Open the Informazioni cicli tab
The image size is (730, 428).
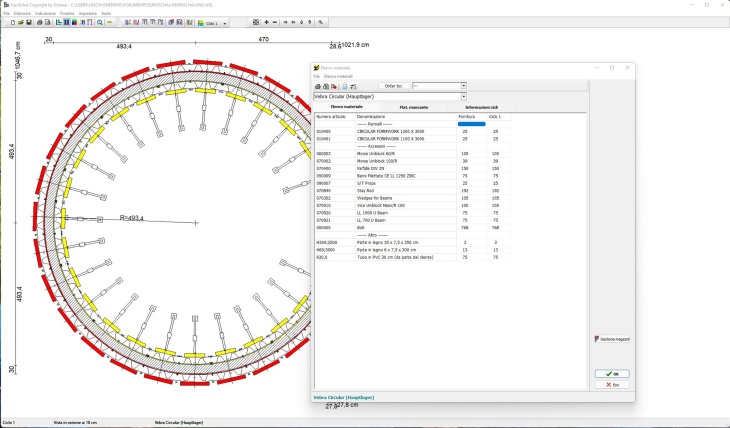481,106
